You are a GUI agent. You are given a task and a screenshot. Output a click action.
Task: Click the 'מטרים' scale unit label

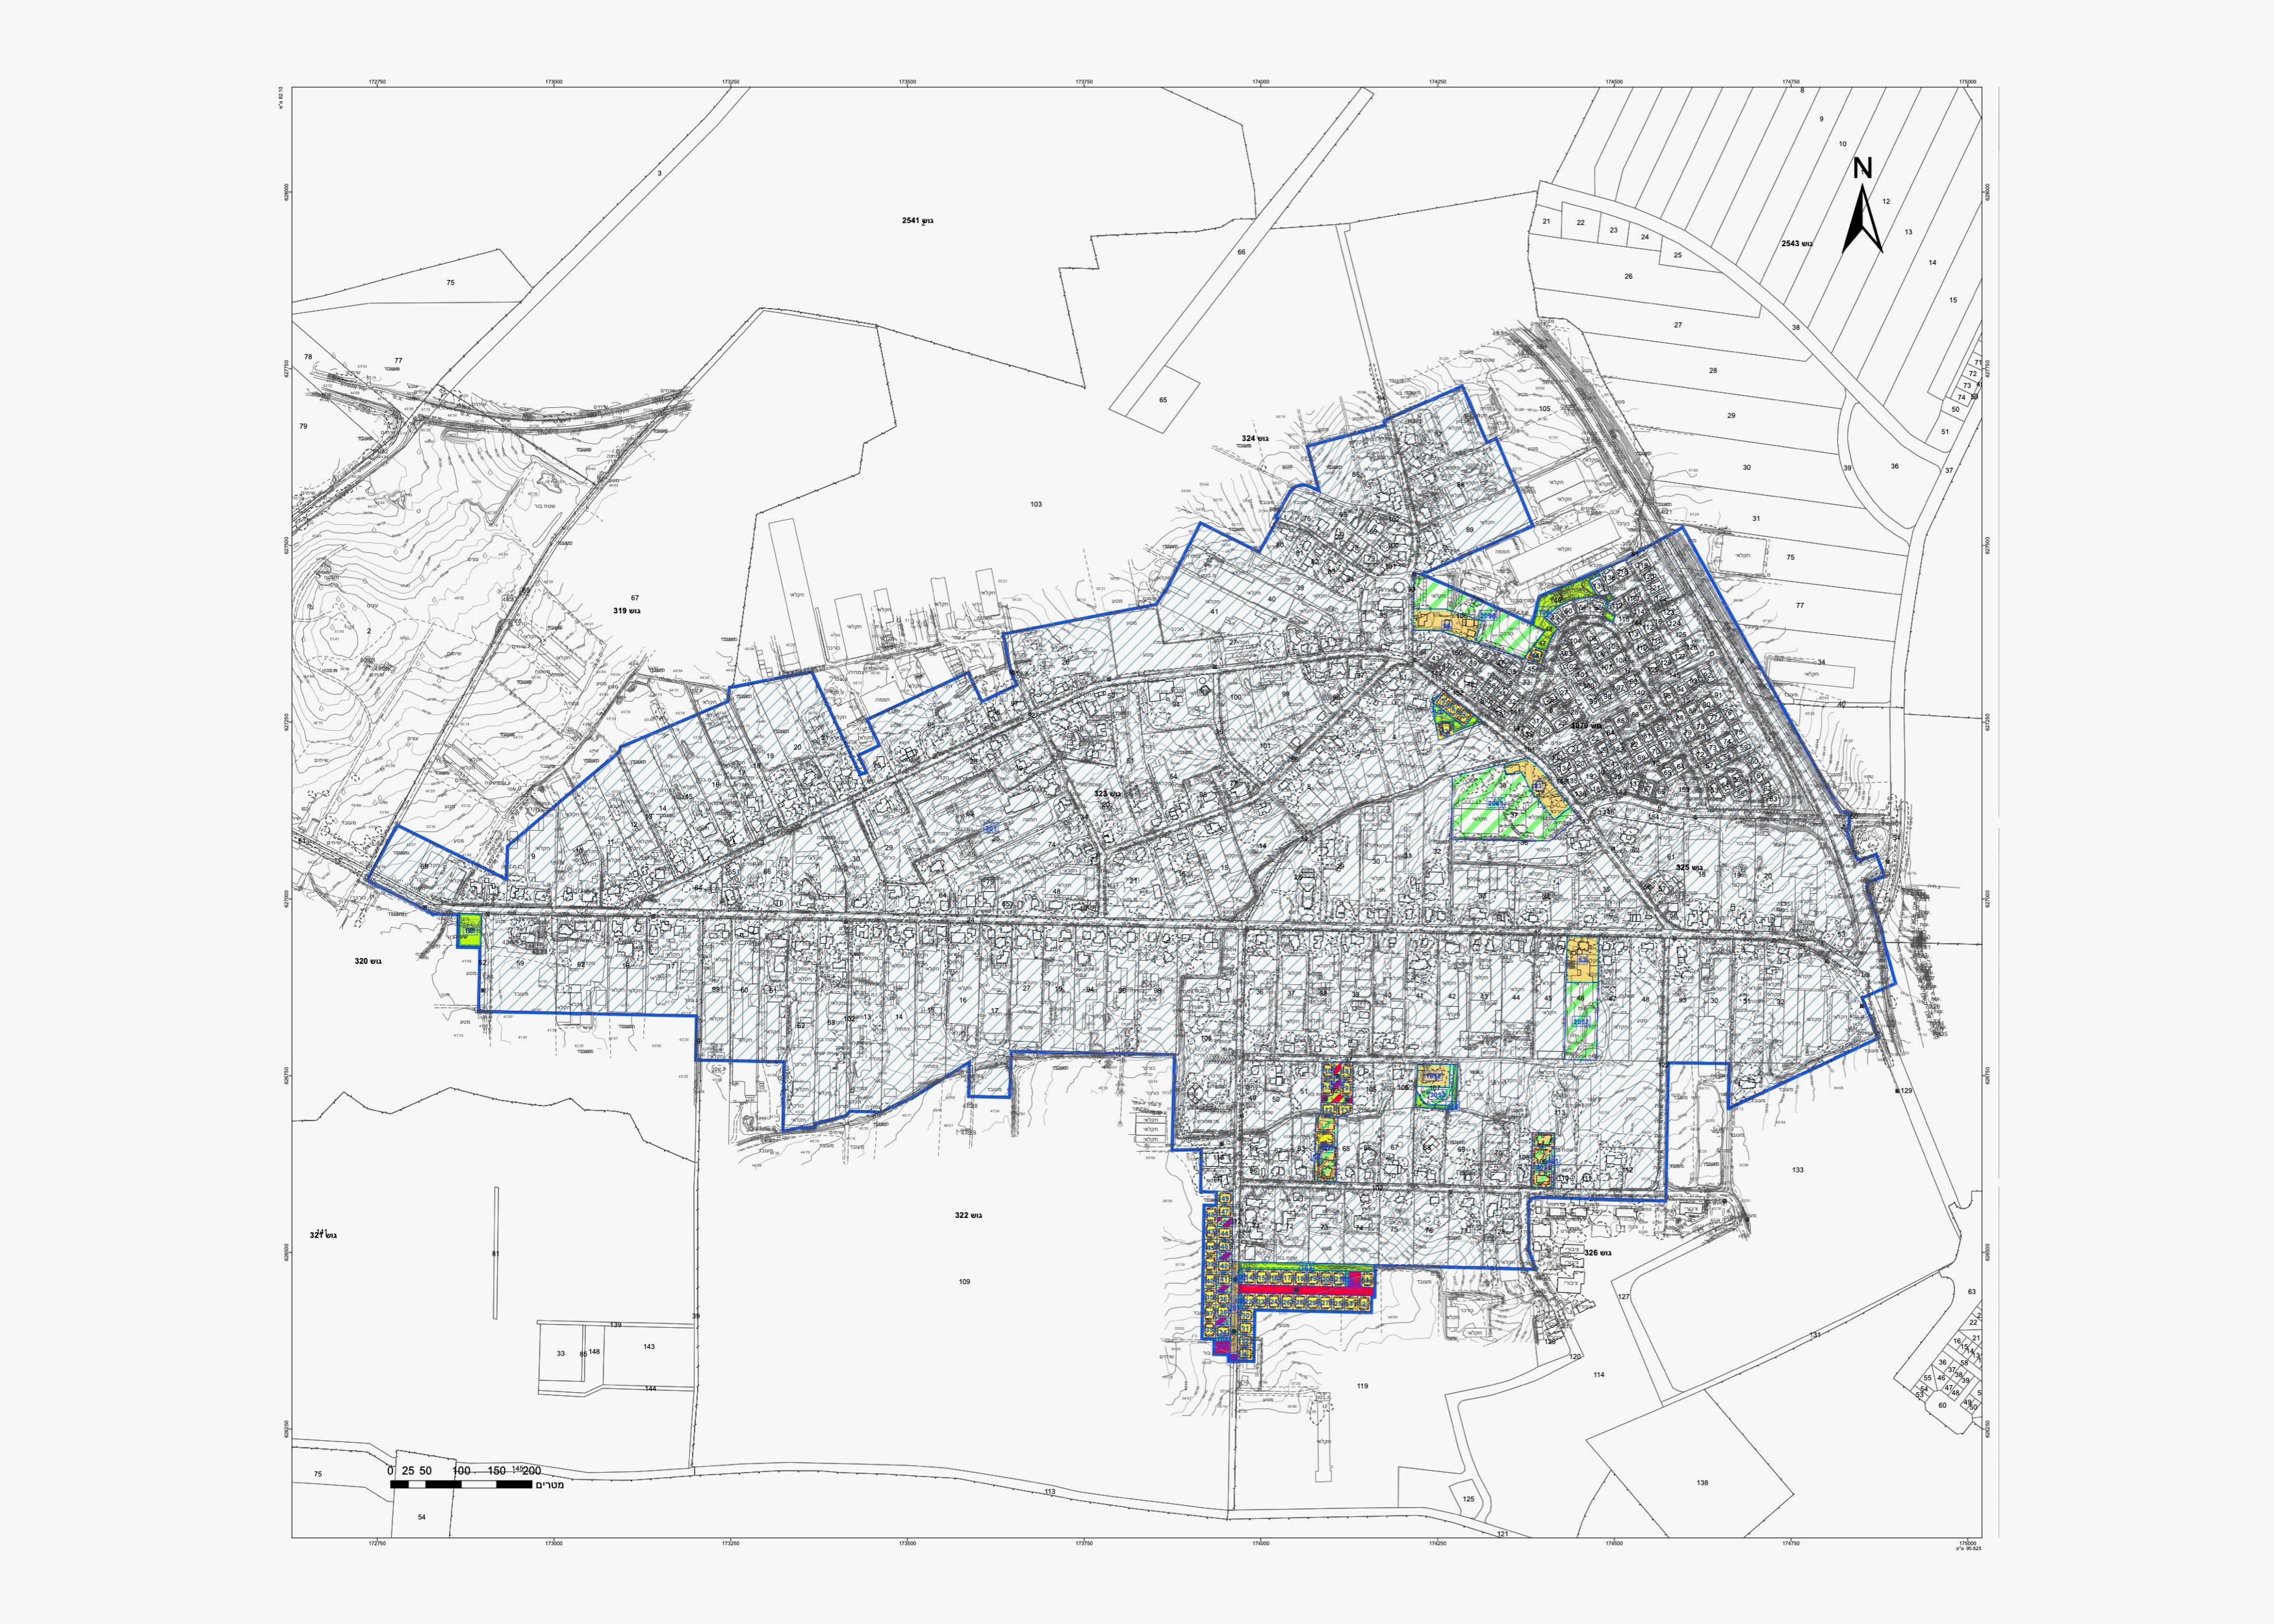[x=549, y=1485]
